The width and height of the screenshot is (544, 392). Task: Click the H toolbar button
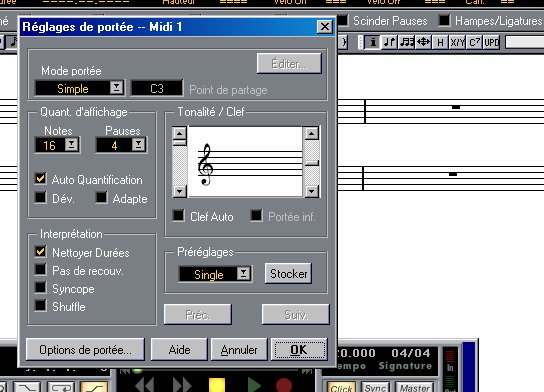[x=440, y=42]
